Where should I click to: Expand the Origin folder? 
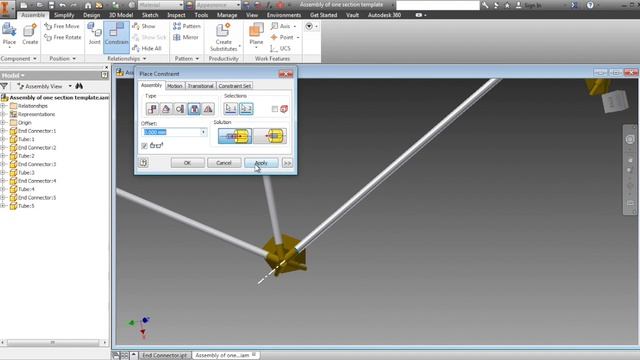(x=3, y=122)
